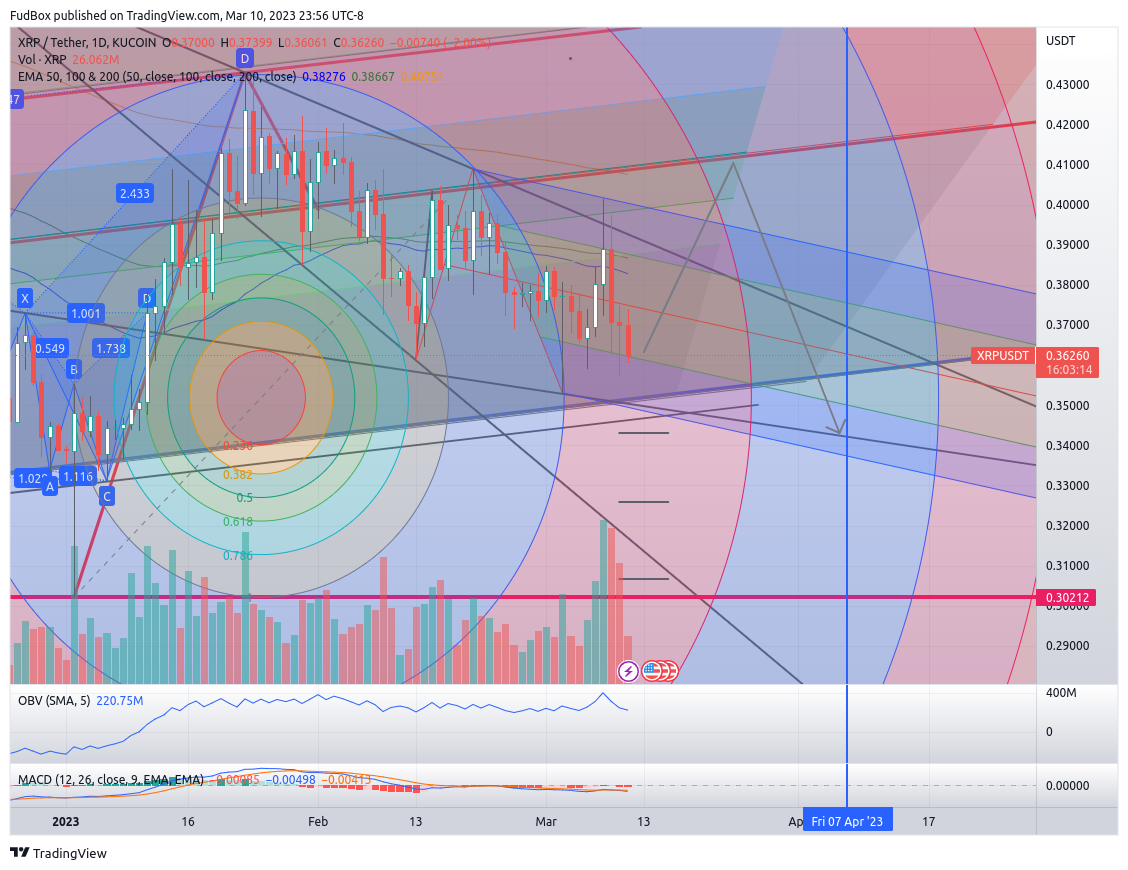Click the 0.40000 price axis label

click(1068, 204)
